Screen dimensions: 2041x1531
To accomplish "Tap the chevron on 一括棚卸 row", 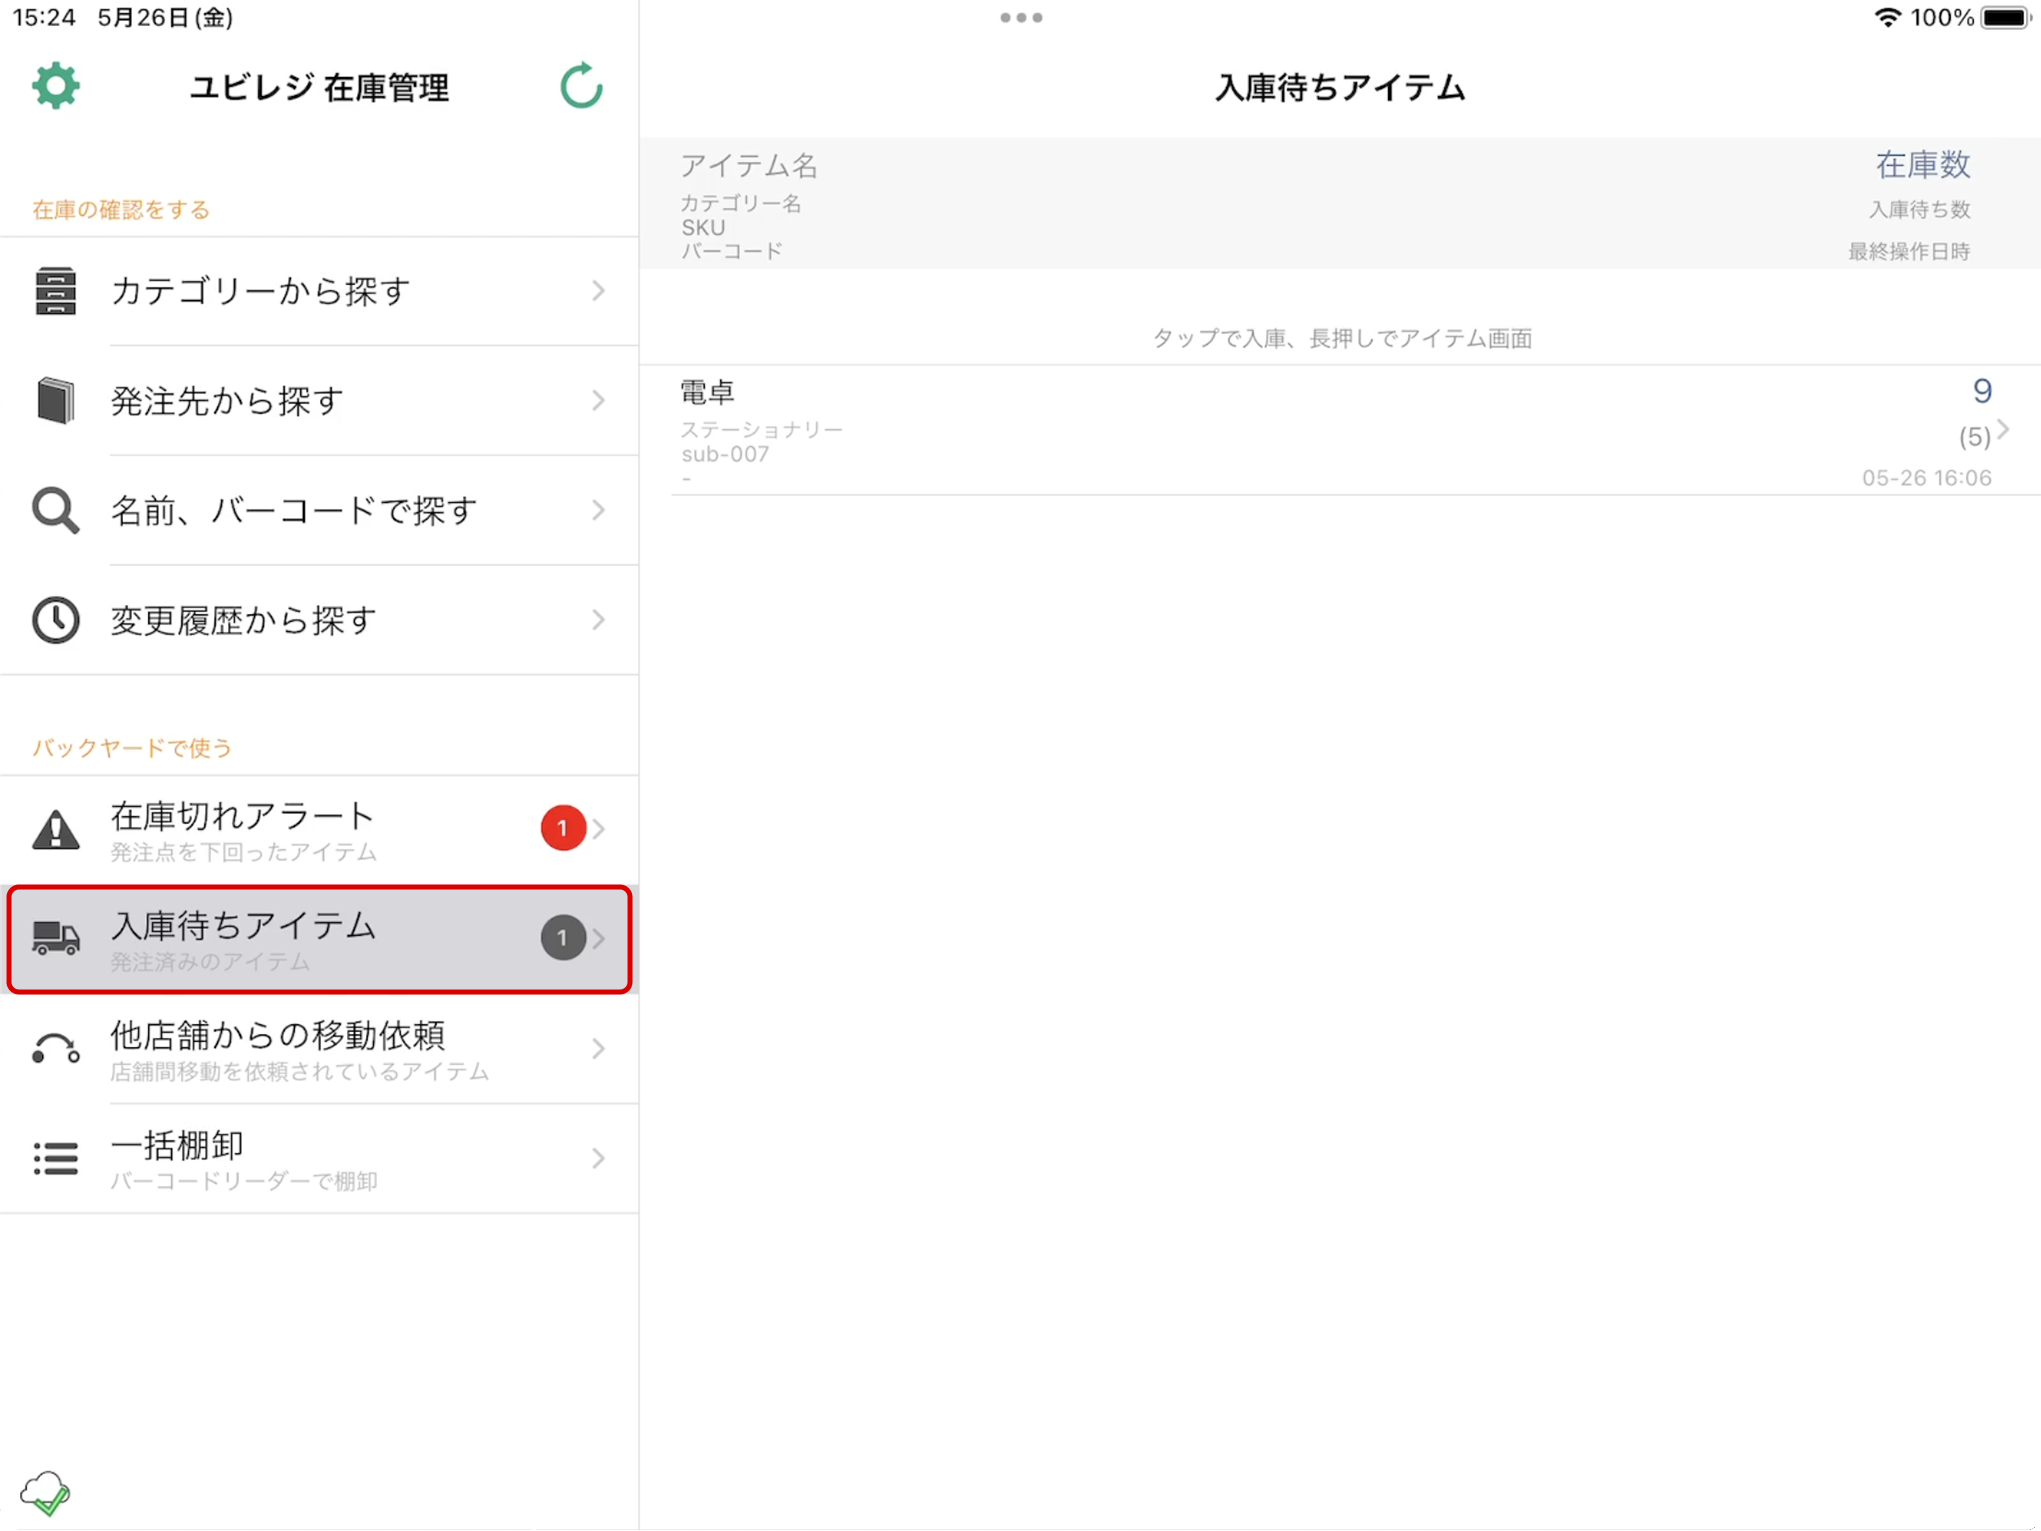I will pos(598,1158).
